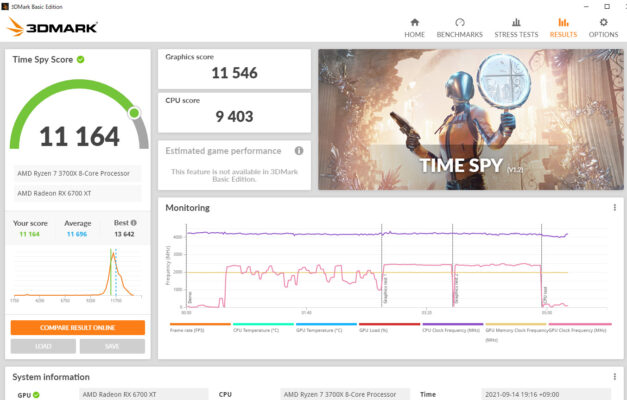Click the 3DMark logo
The height and width of the screenshot is (400, 627).
(x=52, y=27)
